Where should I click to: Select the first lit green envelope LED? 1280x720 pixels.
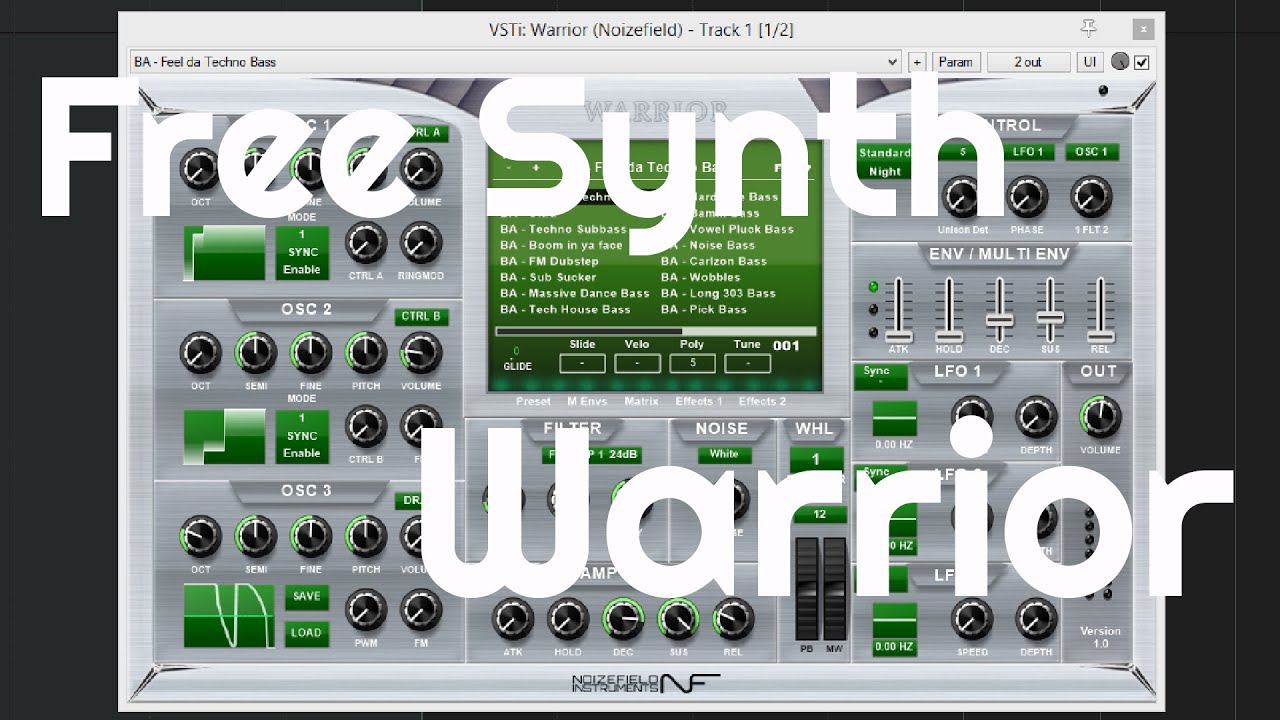tap(873, 287)
